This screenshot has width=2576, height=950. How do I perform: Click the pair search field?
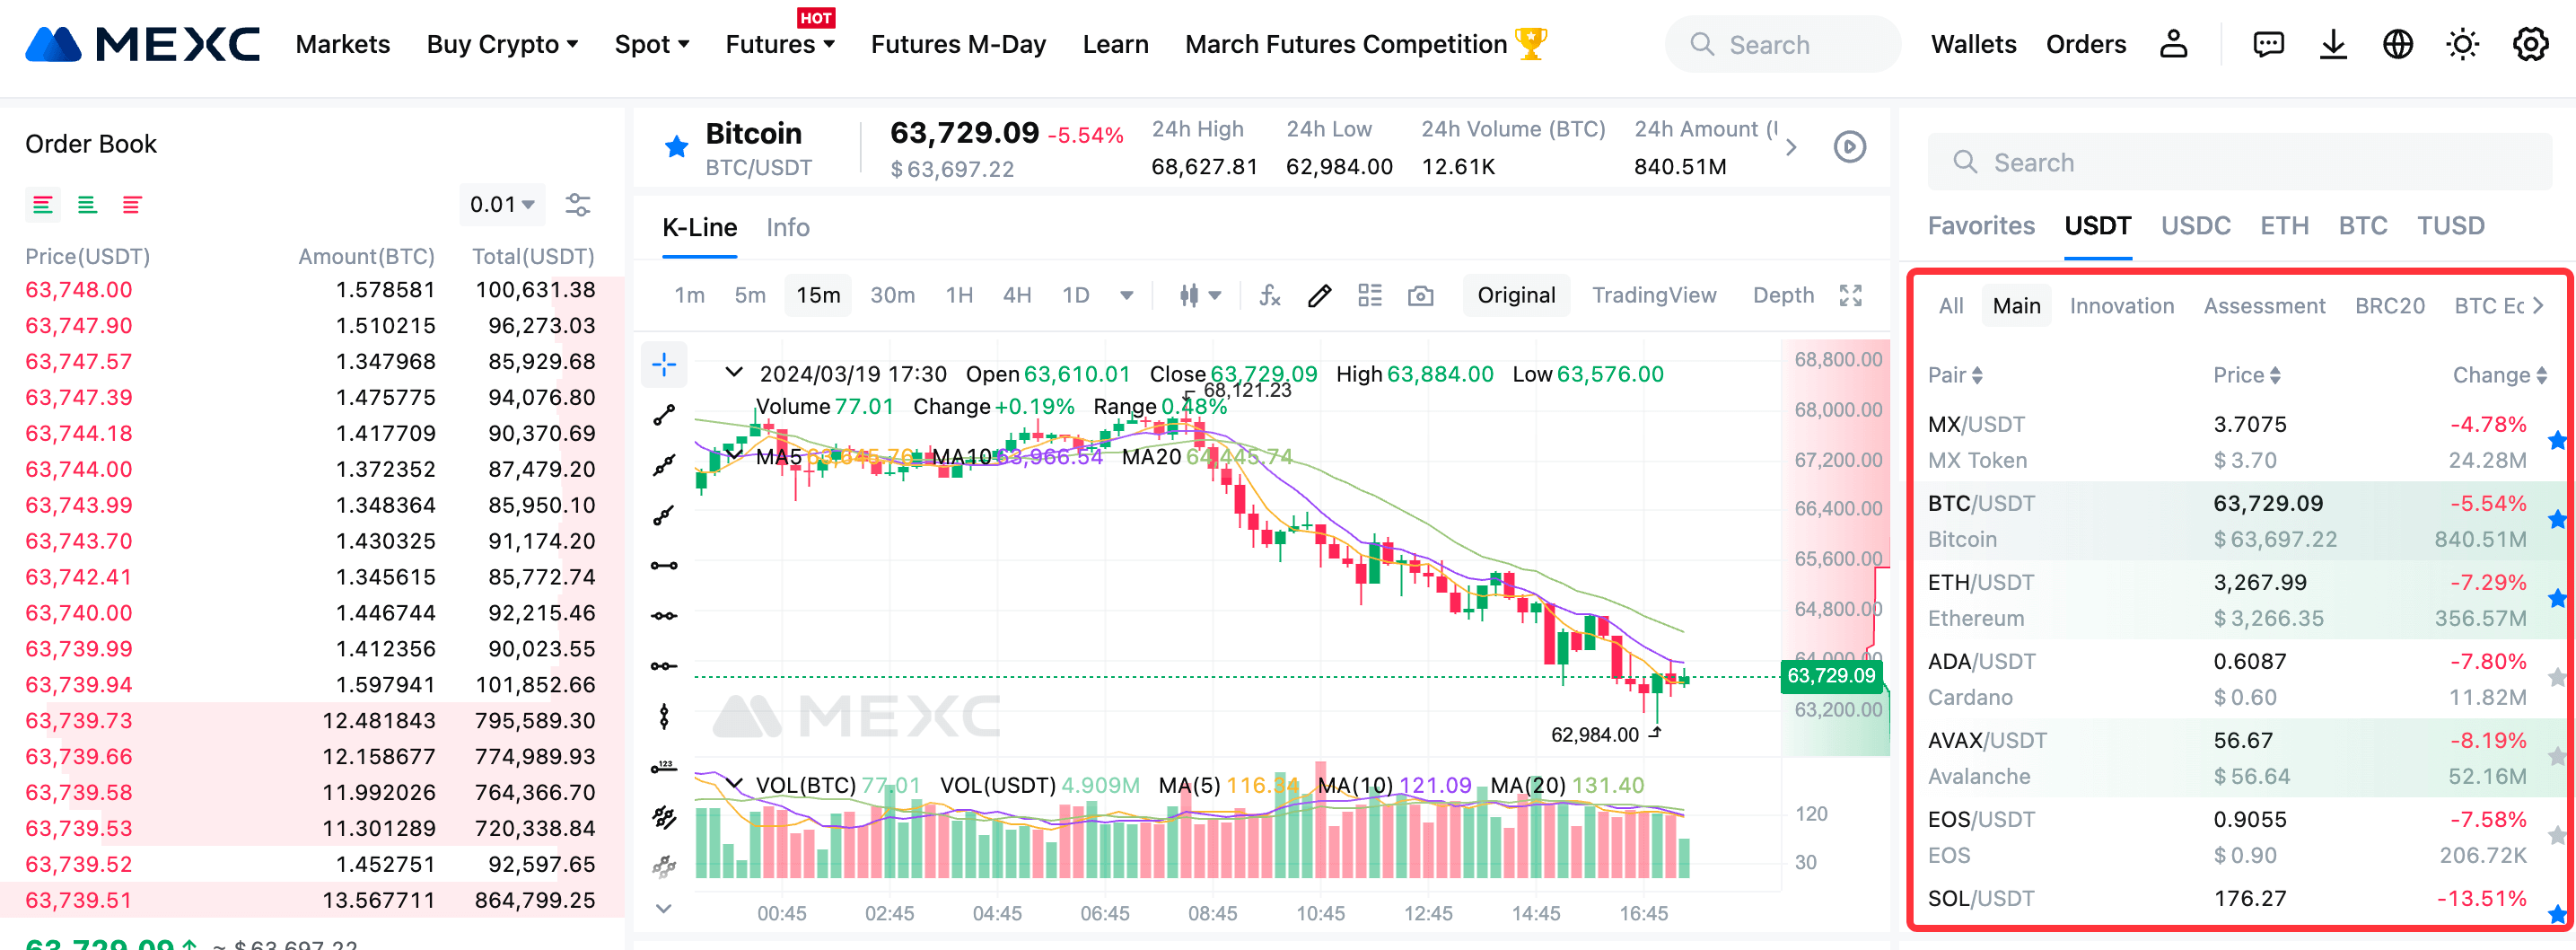[x=2240, y=163]
